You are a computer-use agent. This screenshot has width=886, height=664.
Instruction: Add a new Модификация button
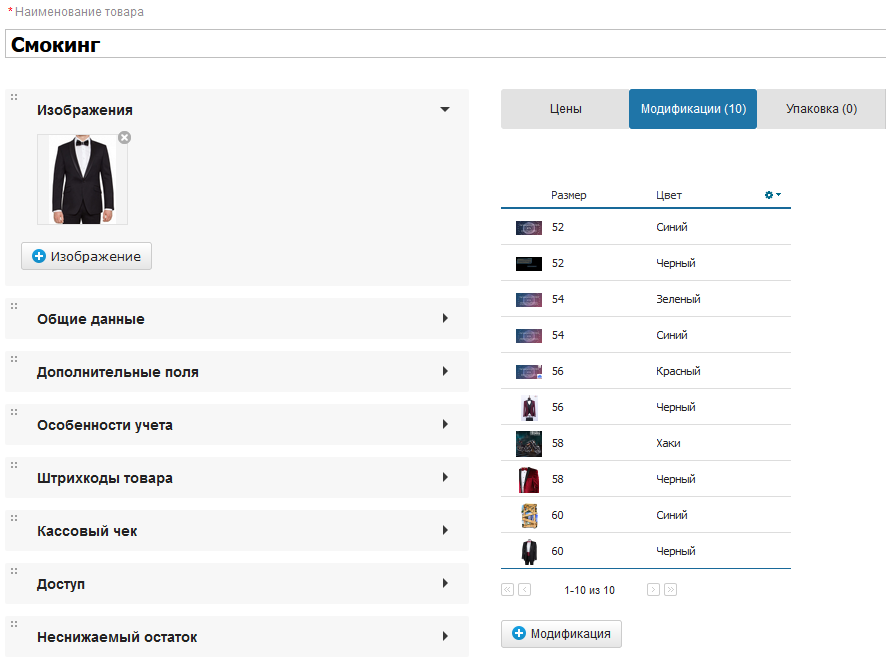click(x=562, y=633)
